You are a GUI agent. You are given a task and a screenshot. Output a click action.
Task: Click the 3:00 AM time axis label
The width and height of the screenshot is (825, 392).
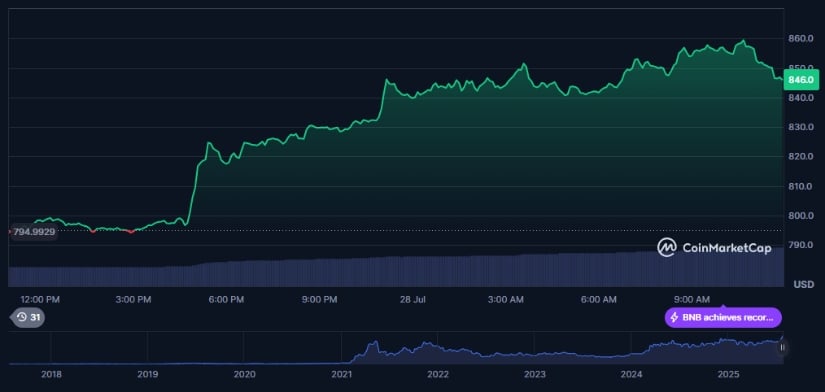[x=506, y=299]
